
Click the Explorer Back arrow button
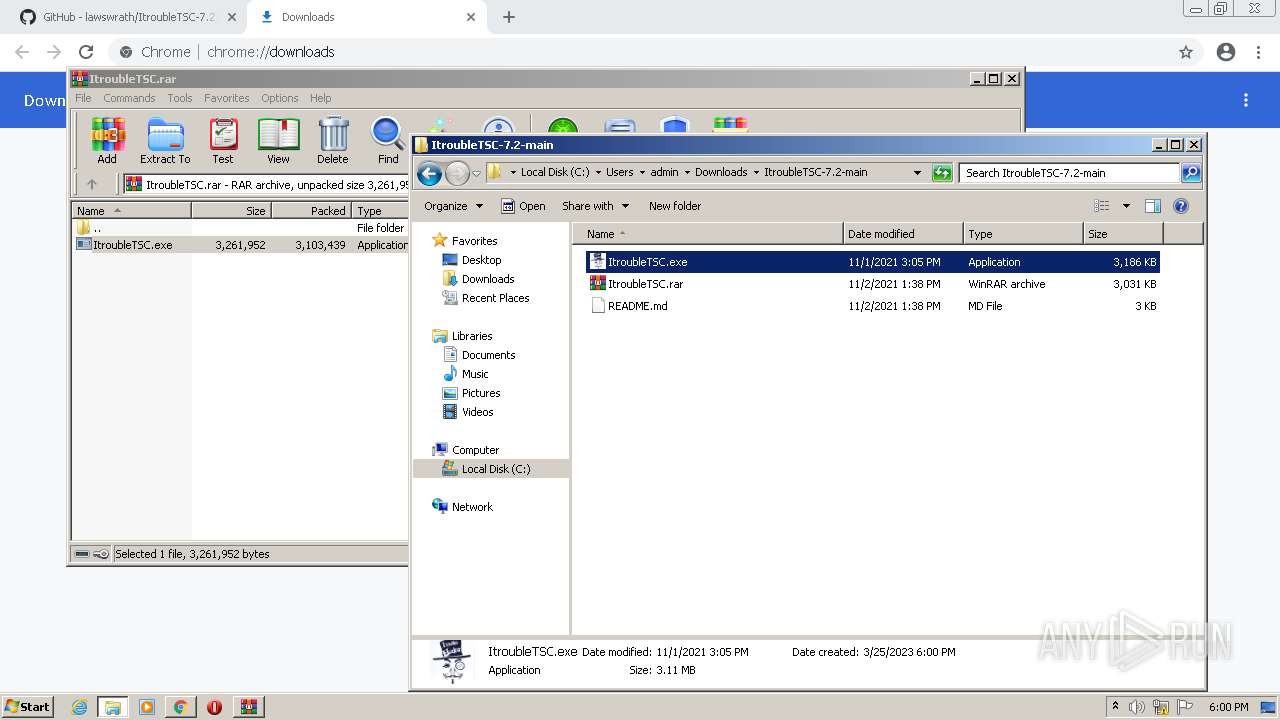(429, 173)
